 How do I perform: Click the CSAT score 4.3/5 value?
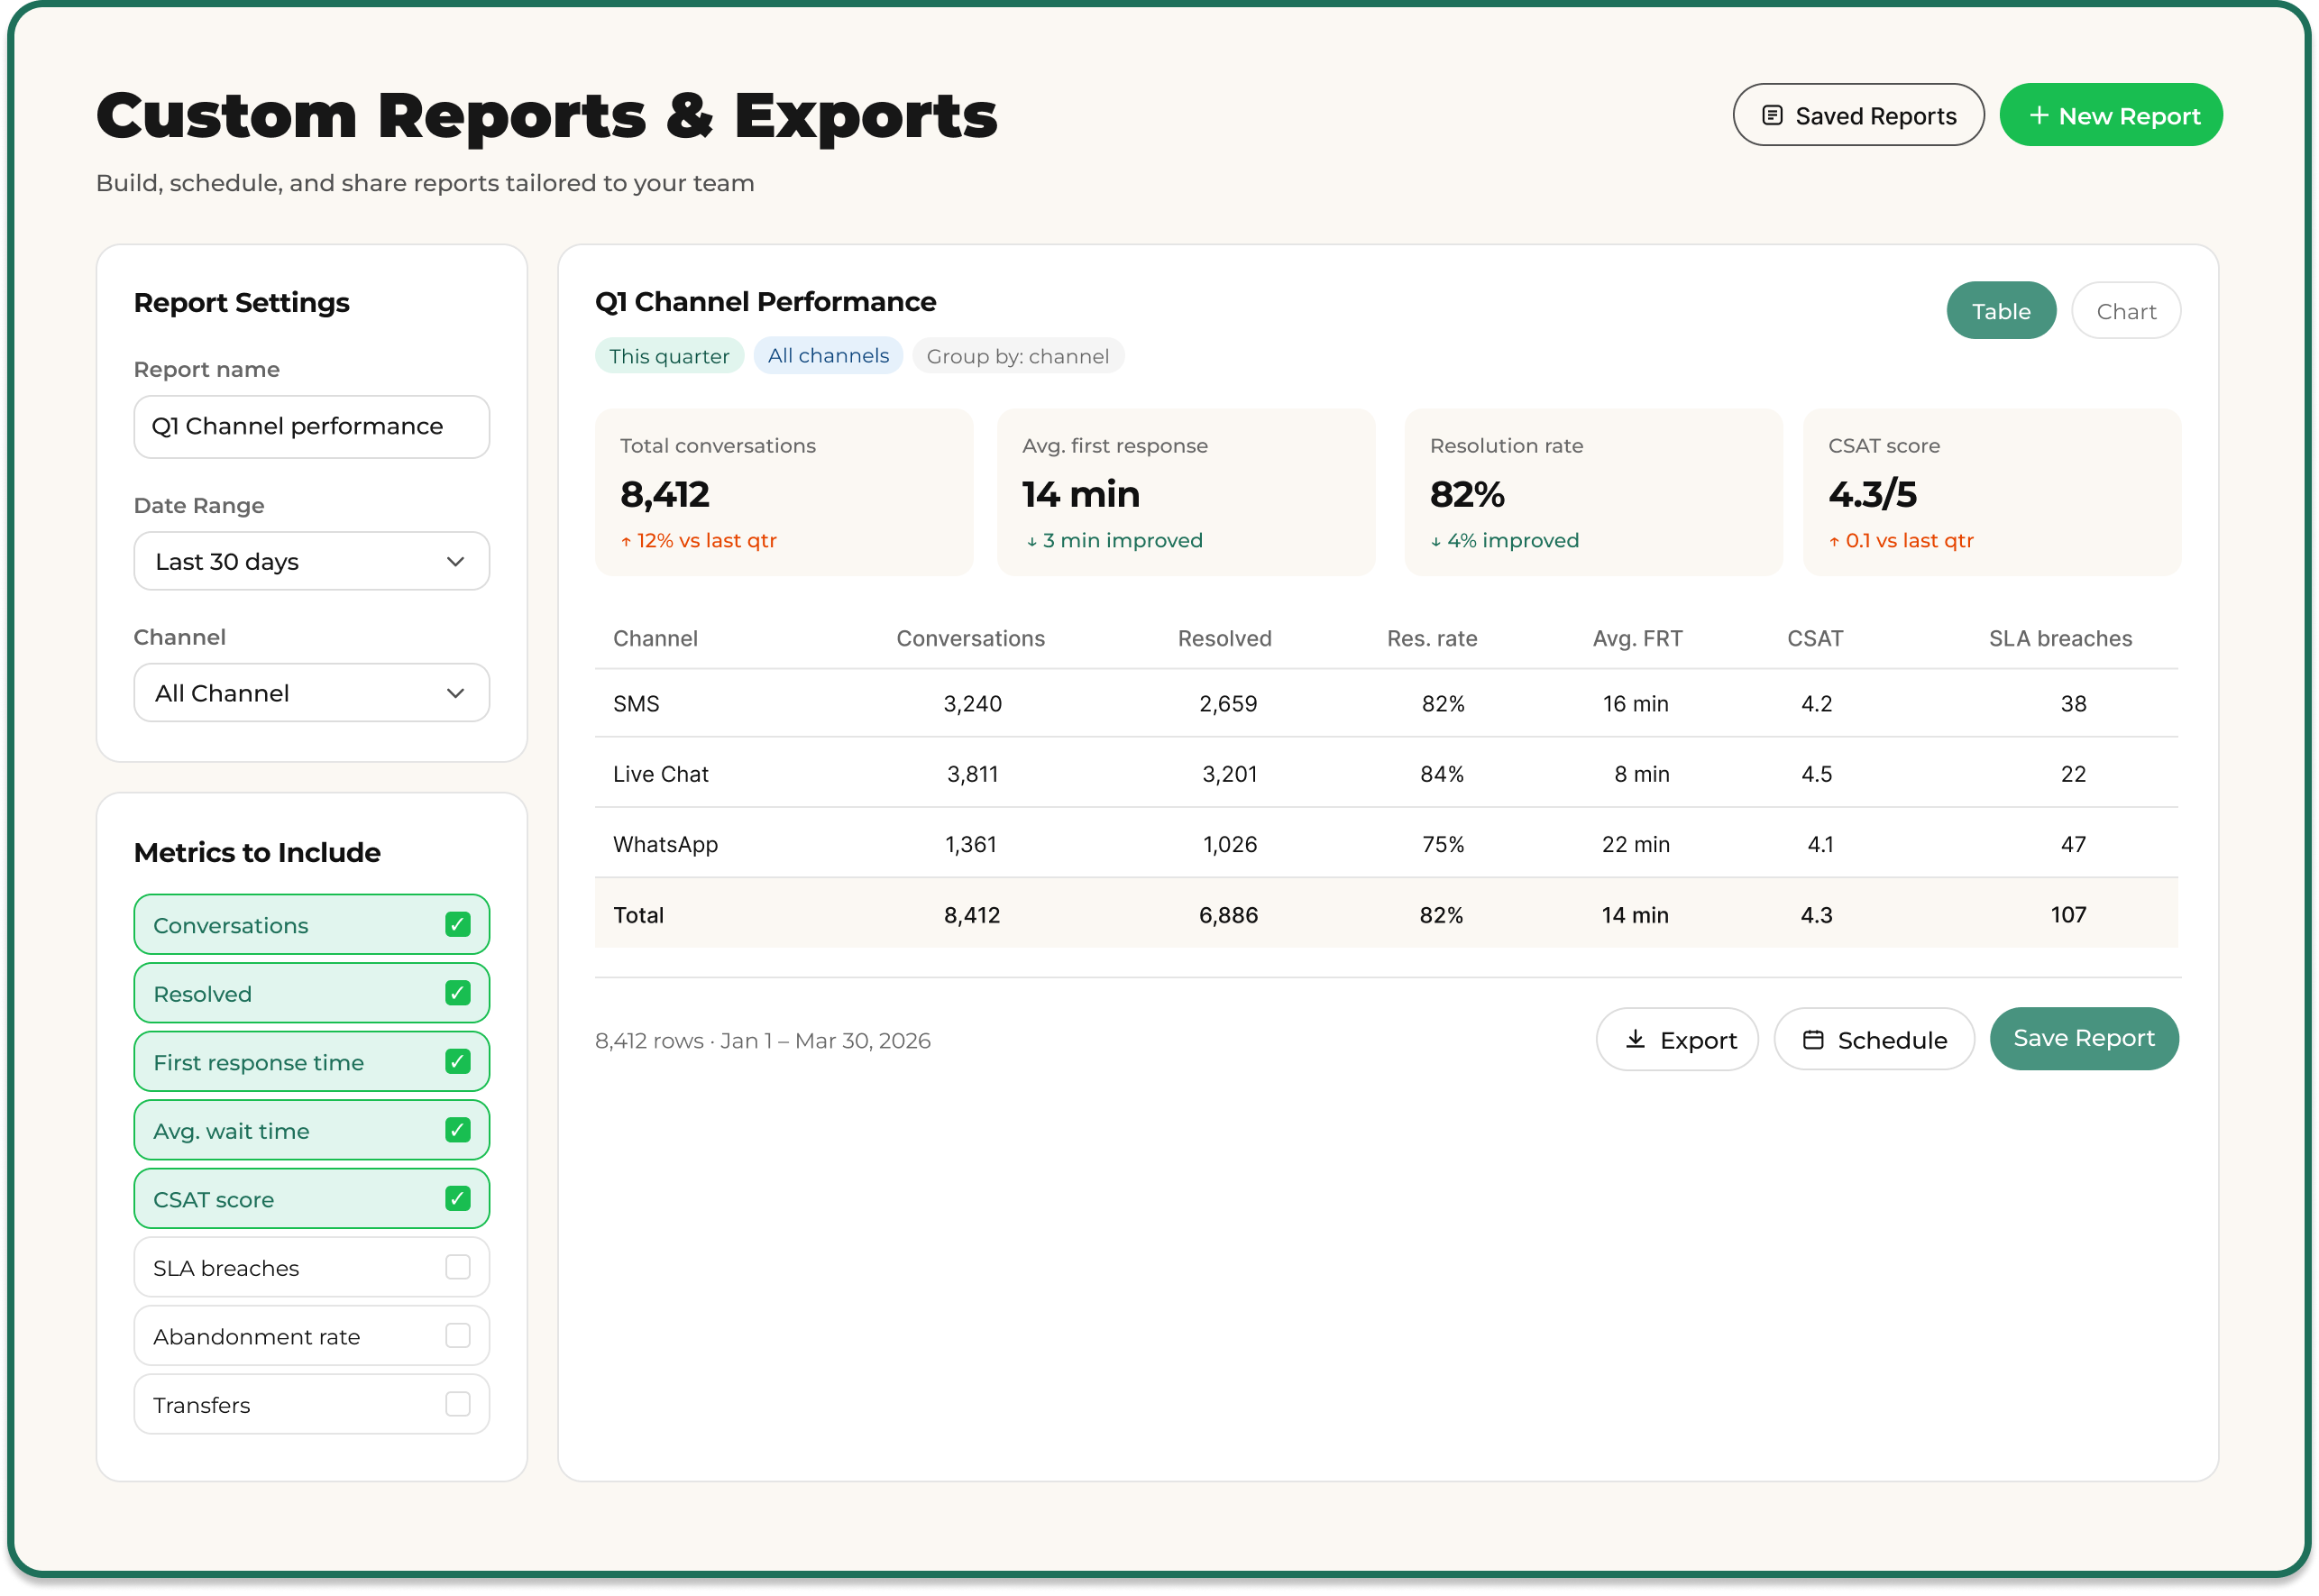tap(1873, 494)
